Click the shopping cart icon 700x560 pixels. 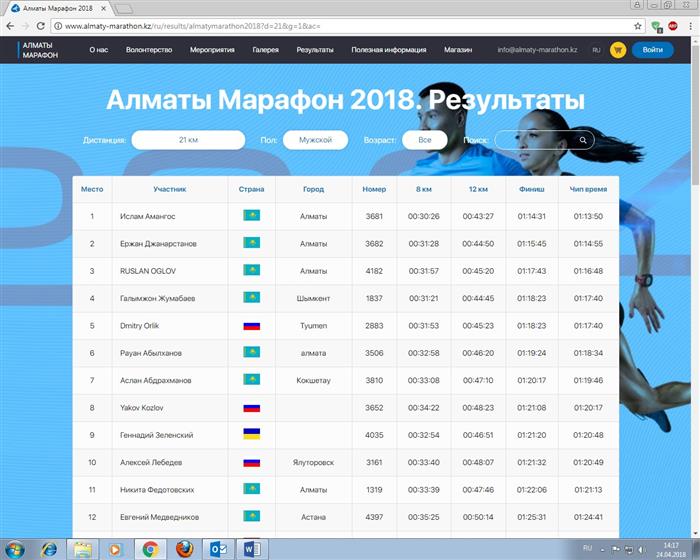click(617, 49)
